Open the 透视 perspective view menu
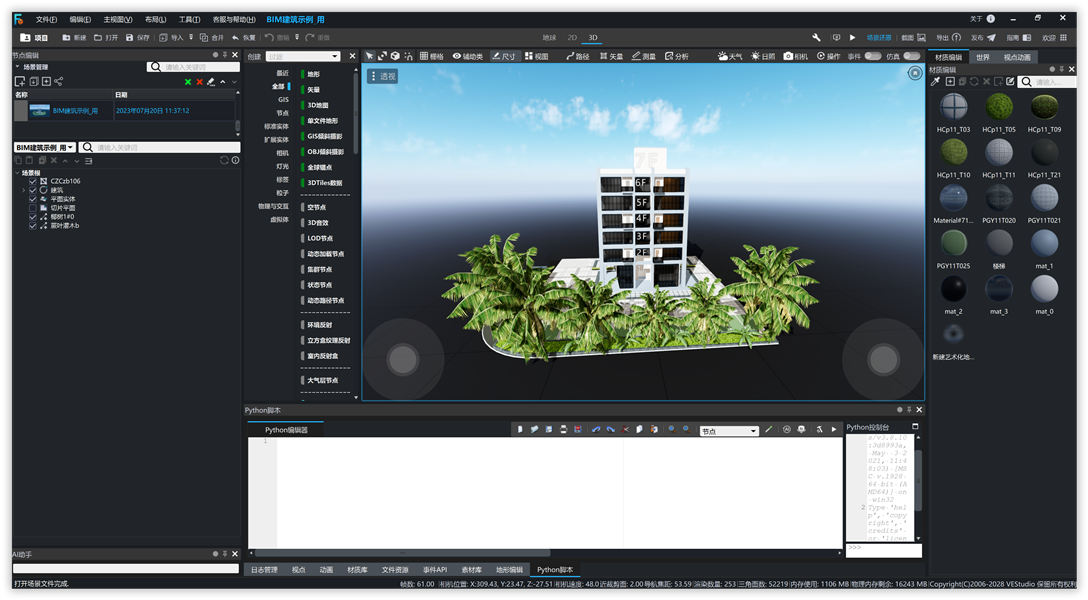The image size is (1088, 600). [x=382, y=76]
